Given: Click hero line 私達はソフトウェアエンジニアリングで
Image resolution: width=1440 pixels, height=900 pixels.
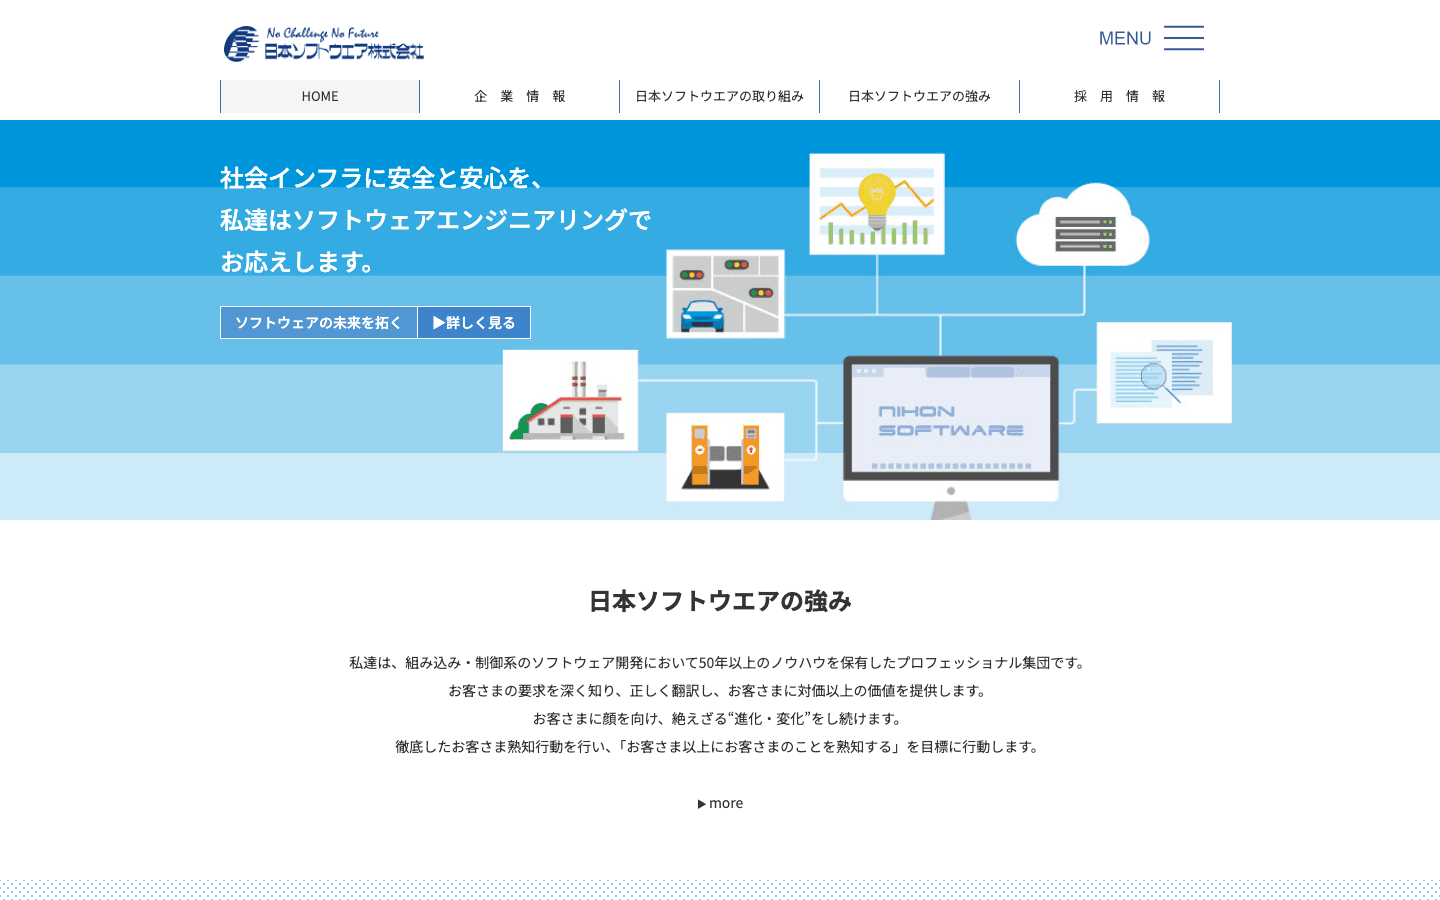Looking at the screenshot, I should (436, 220).
